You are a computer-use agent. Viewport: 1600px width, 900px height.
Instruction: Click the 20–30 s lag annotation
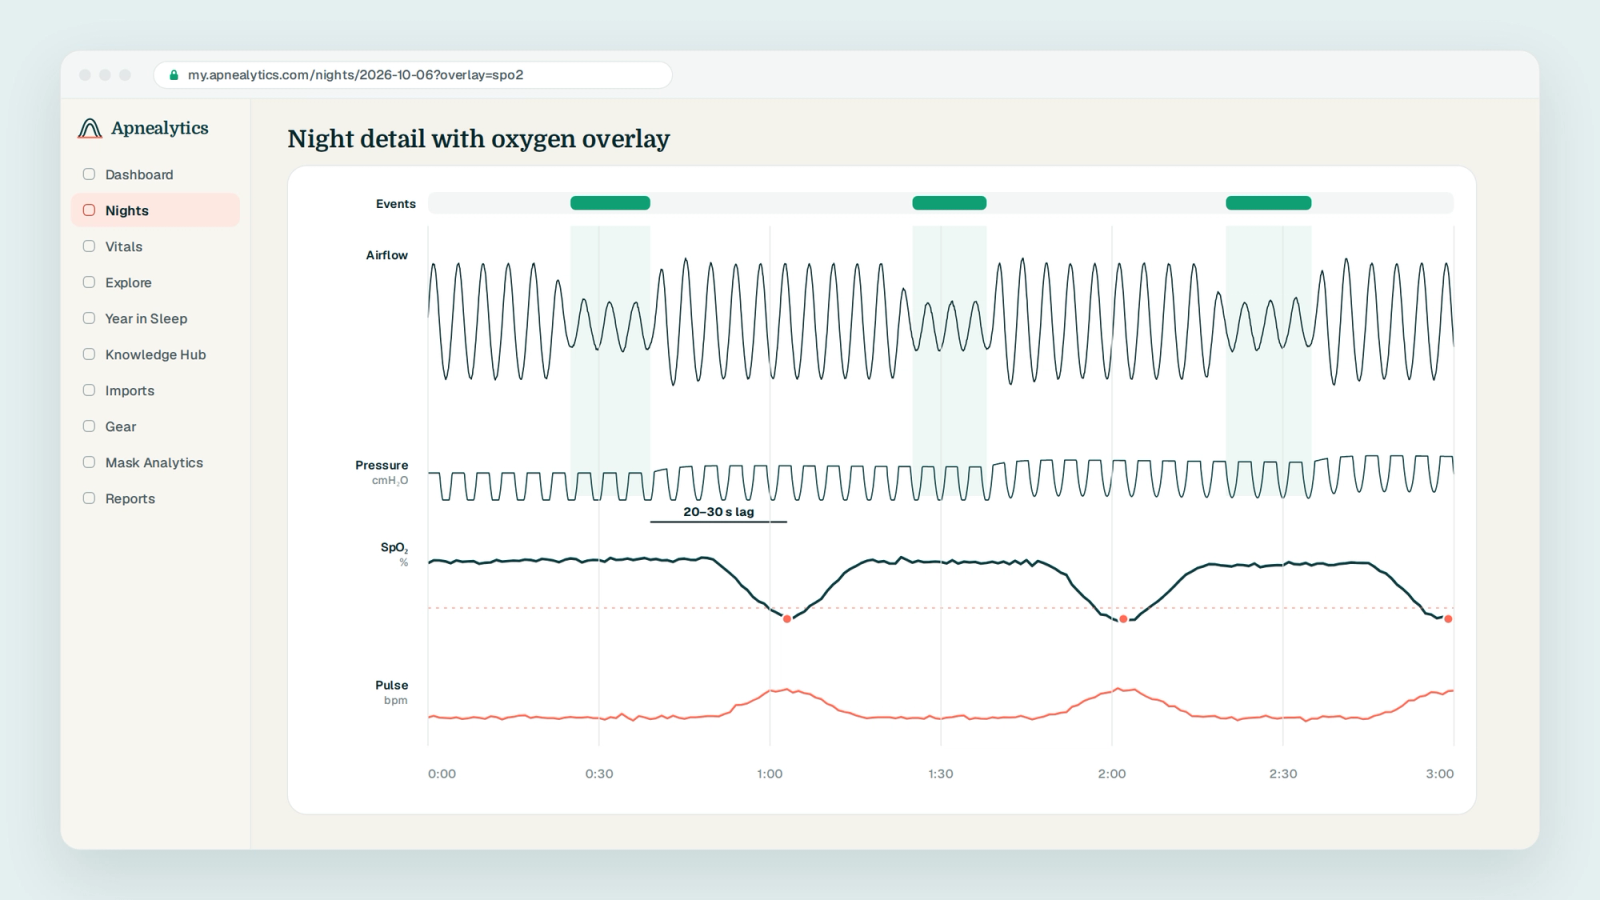(719, 512)
